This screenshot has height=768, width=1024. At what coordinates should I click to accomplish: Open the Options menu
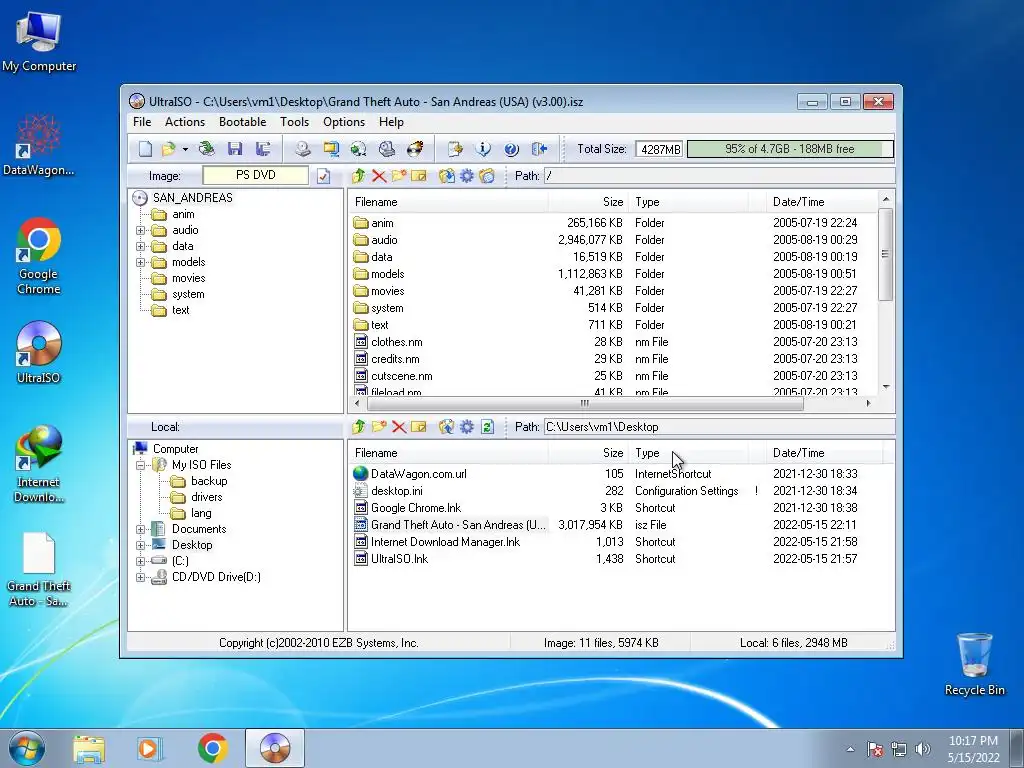click(344, 122)
